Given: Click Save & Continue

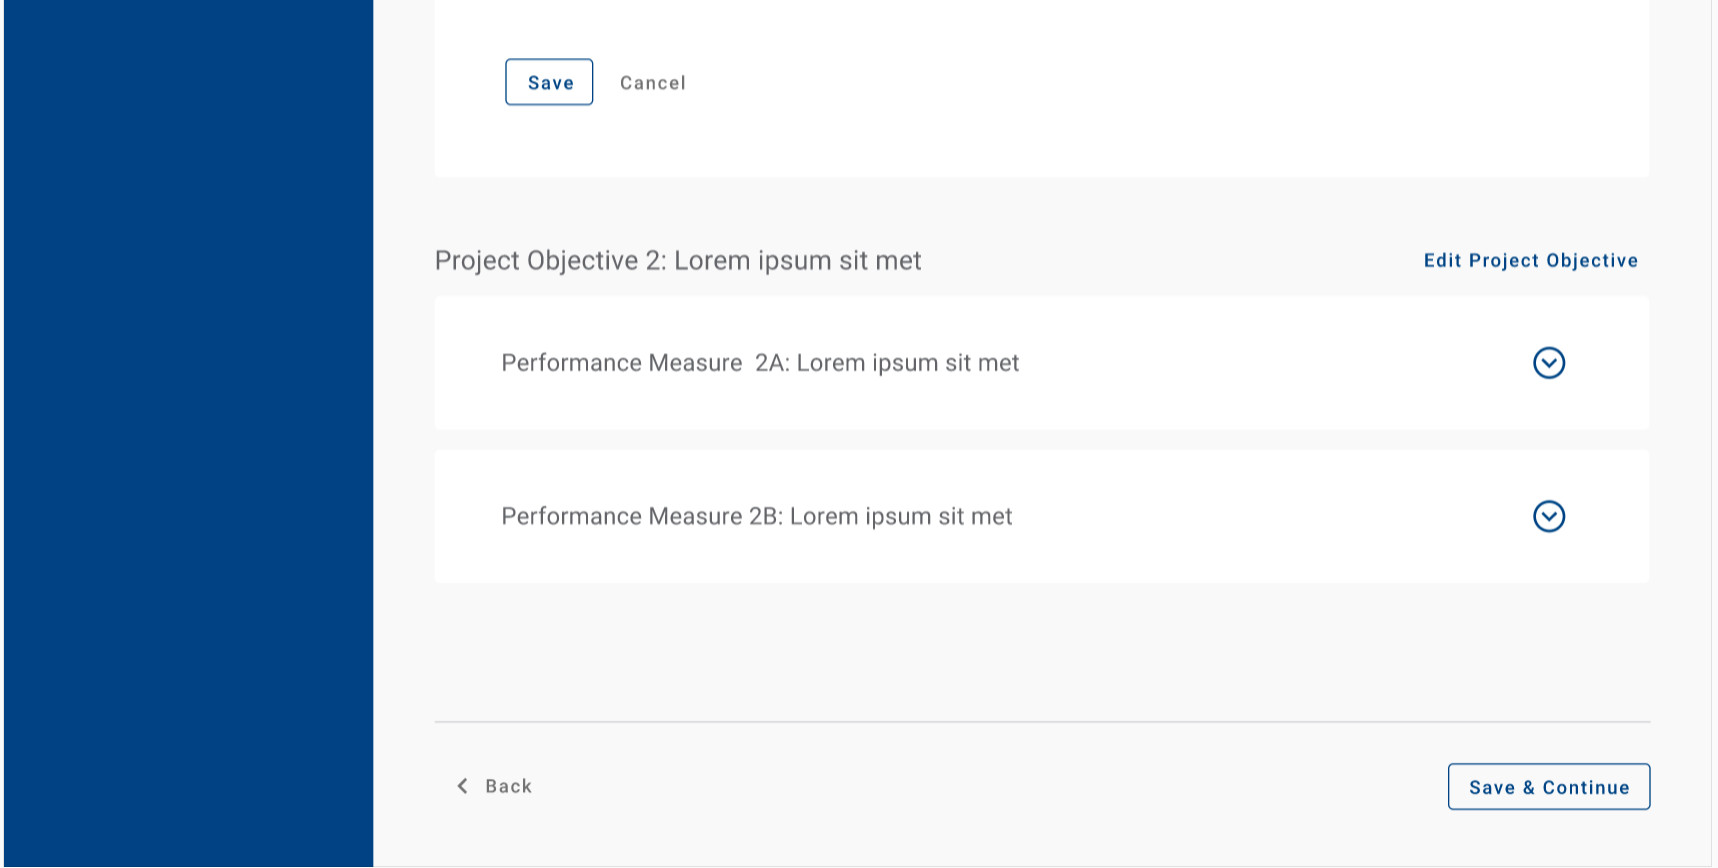Looking at the screenshot, I should (1548, 787).
